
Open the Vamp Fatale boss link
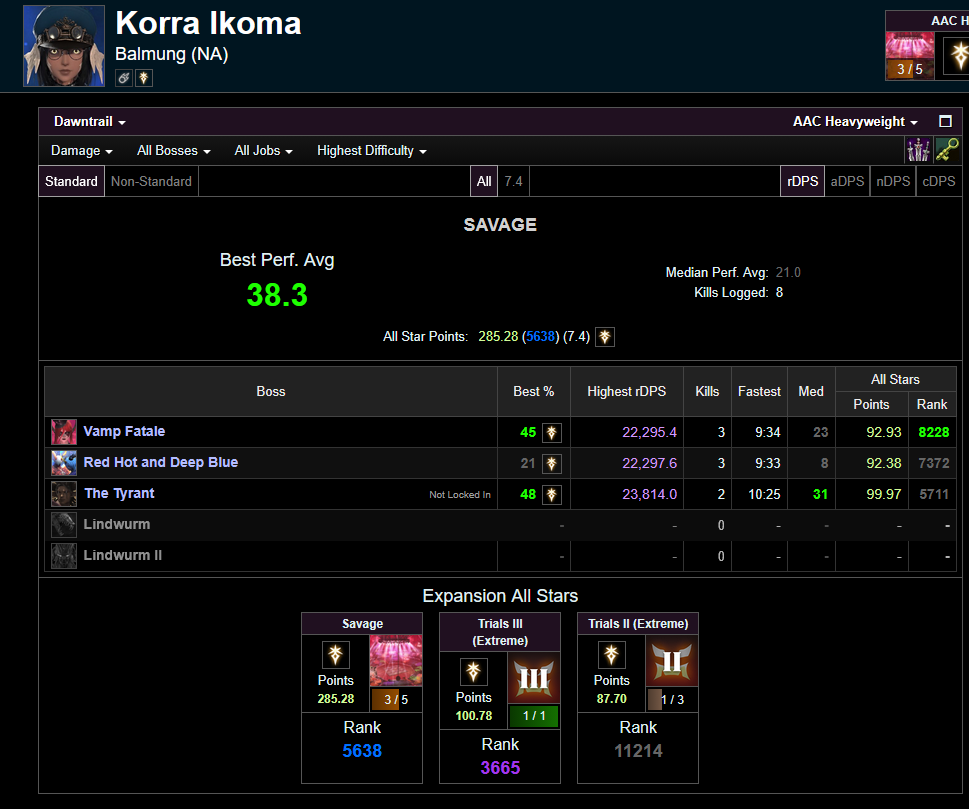(124, 431)
